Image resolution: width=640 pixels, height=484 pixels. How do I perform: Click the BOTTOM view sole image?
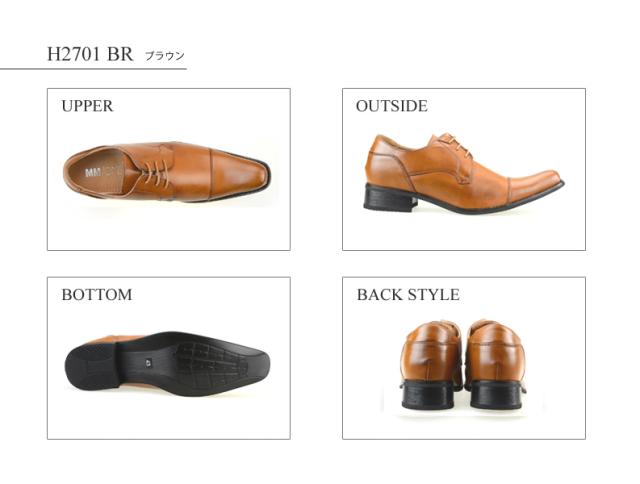tap(167, 364)
